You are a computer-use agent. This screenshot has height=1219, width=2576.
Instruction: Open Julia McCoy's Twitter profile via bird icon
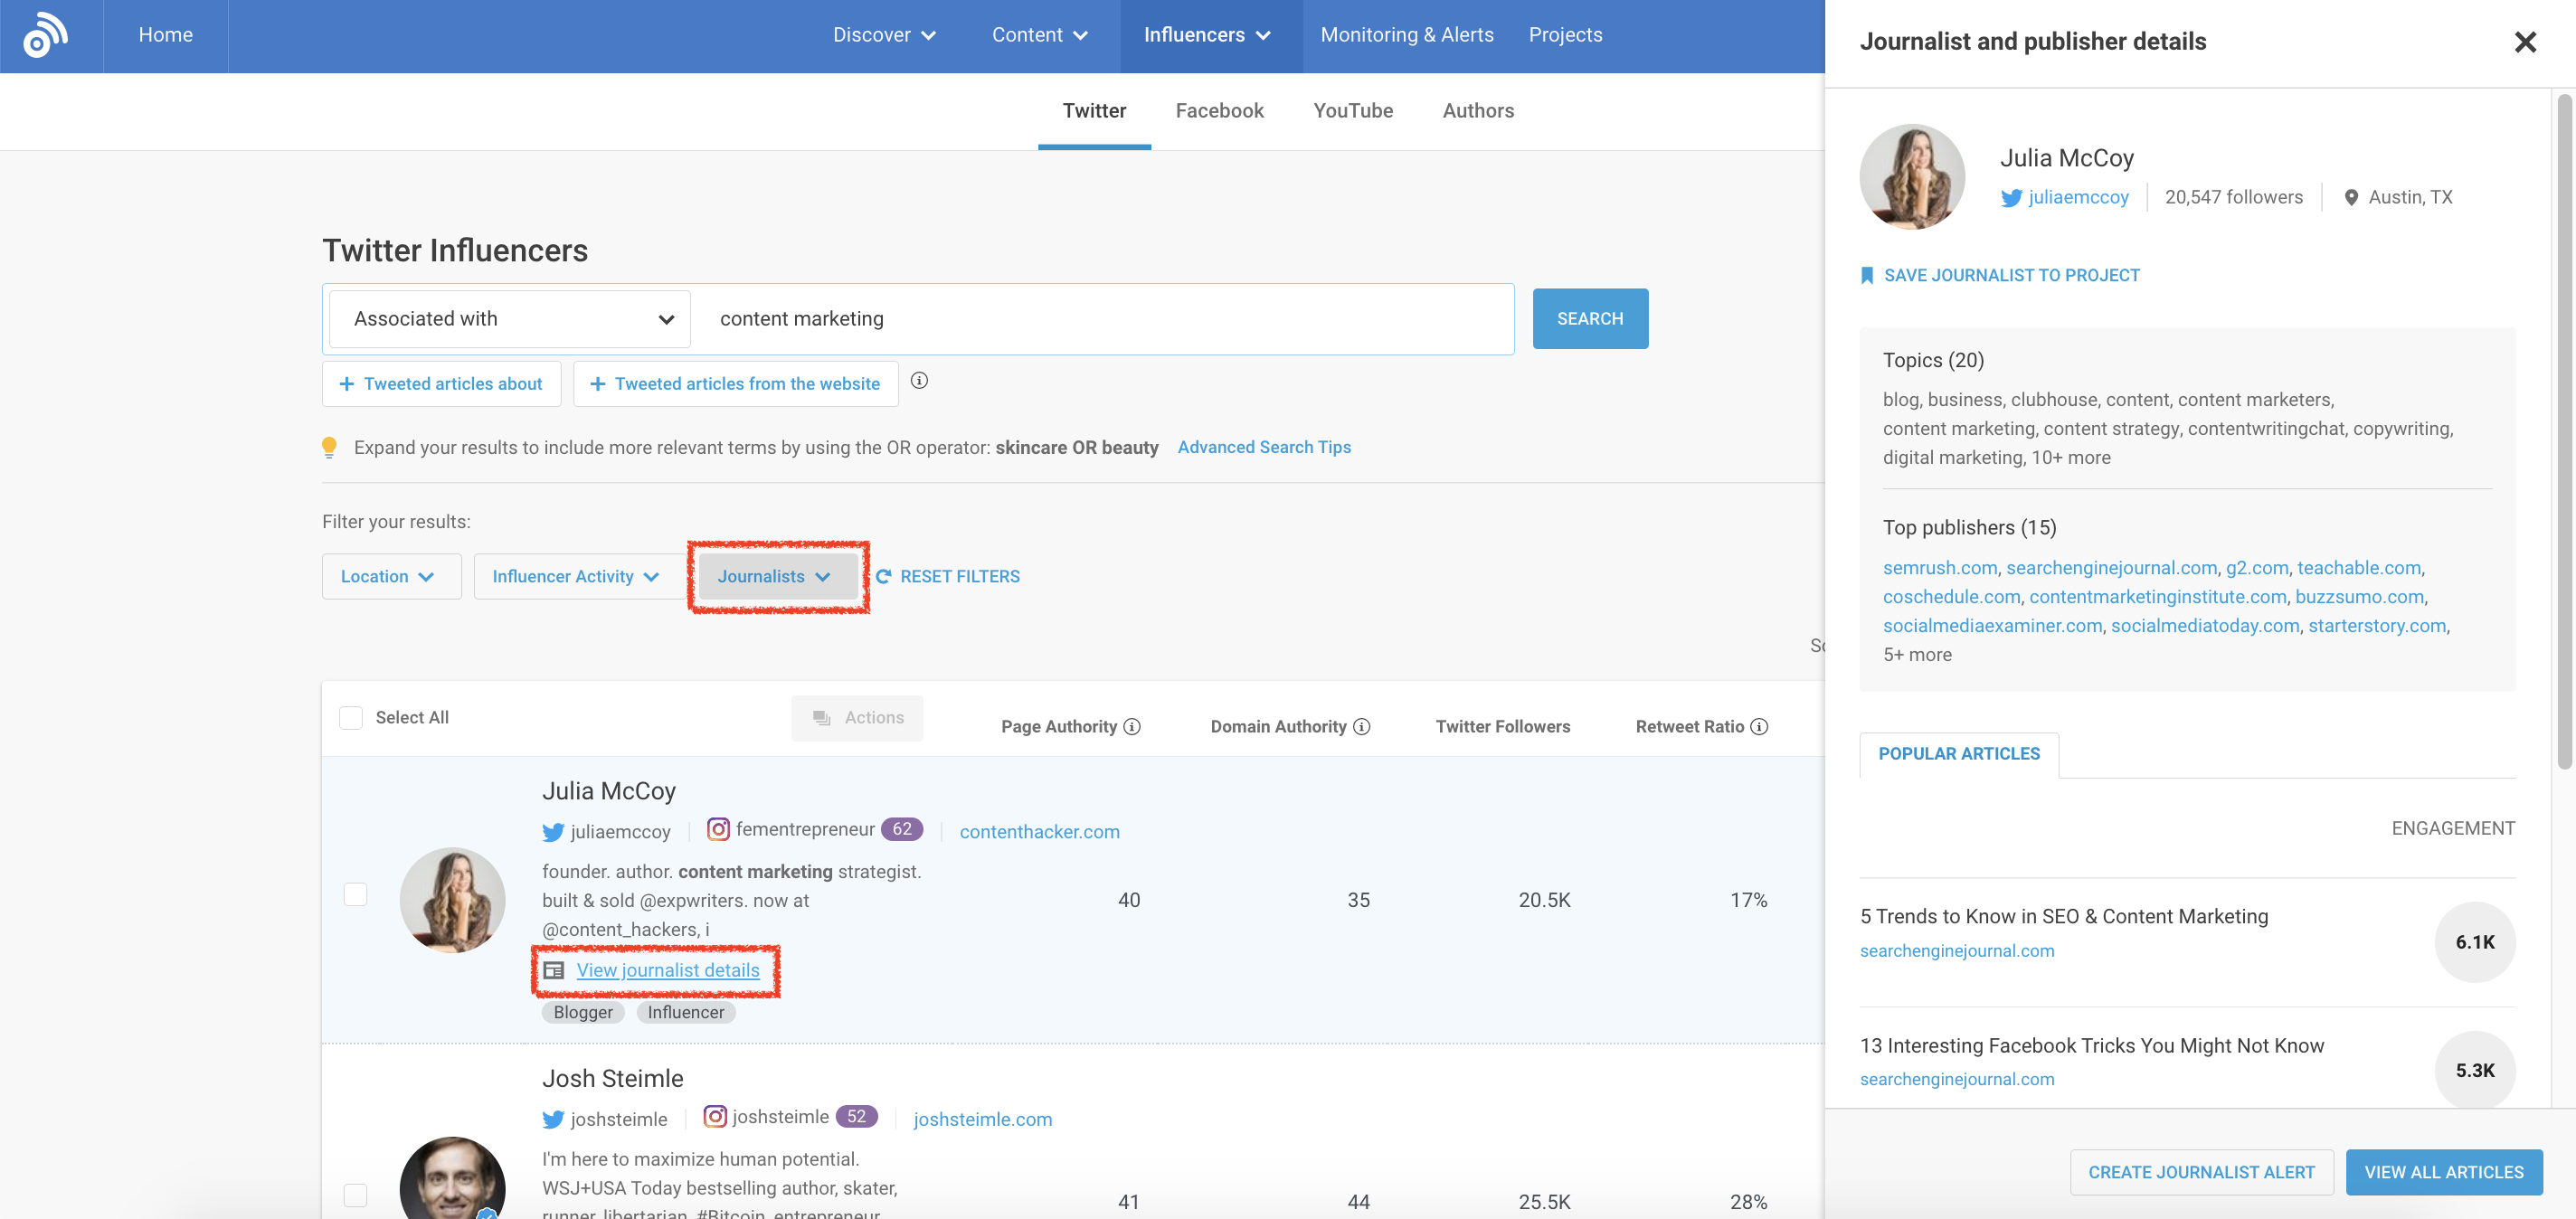[x=2011, y=197]
